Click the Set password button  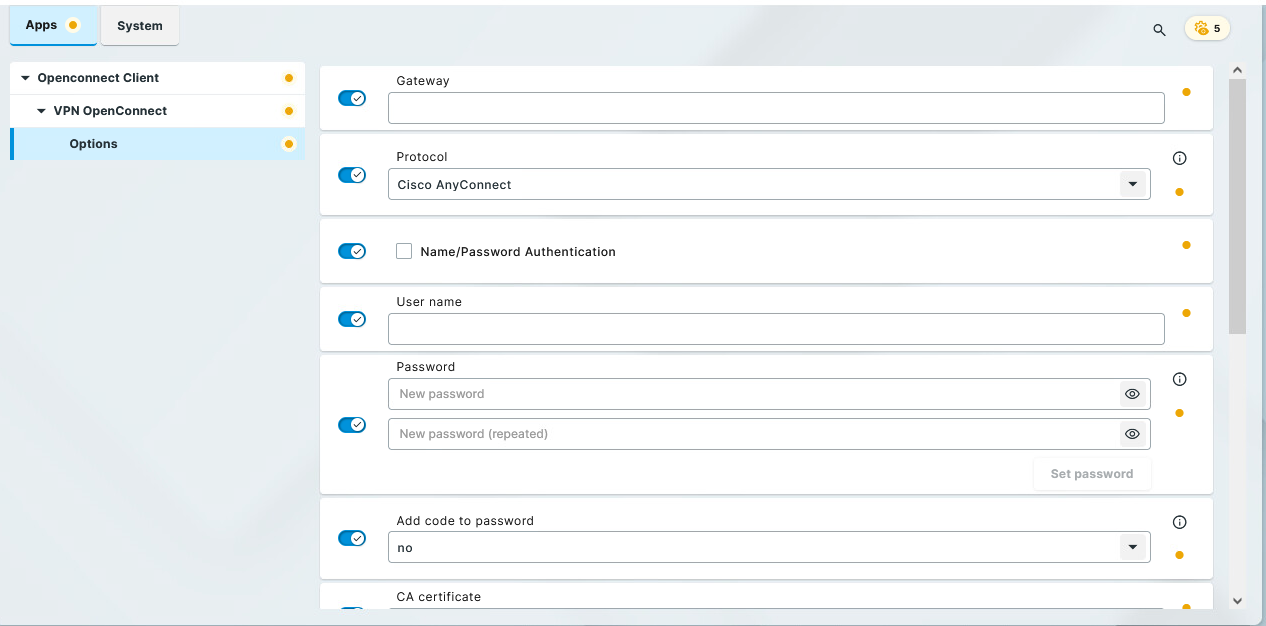coord(1092,473)
